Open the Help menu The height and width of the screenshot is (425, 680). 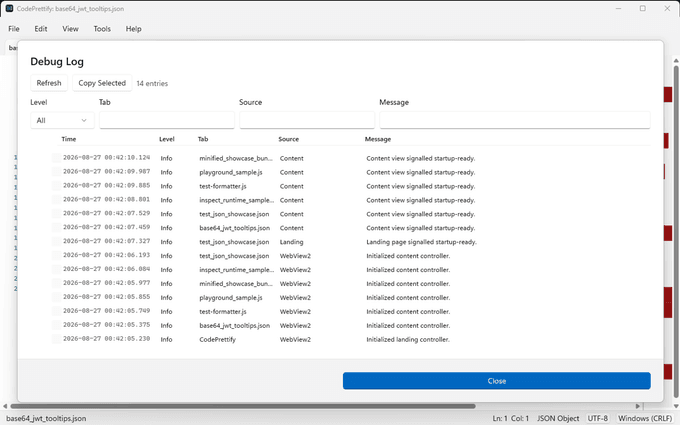pos(134,29)
